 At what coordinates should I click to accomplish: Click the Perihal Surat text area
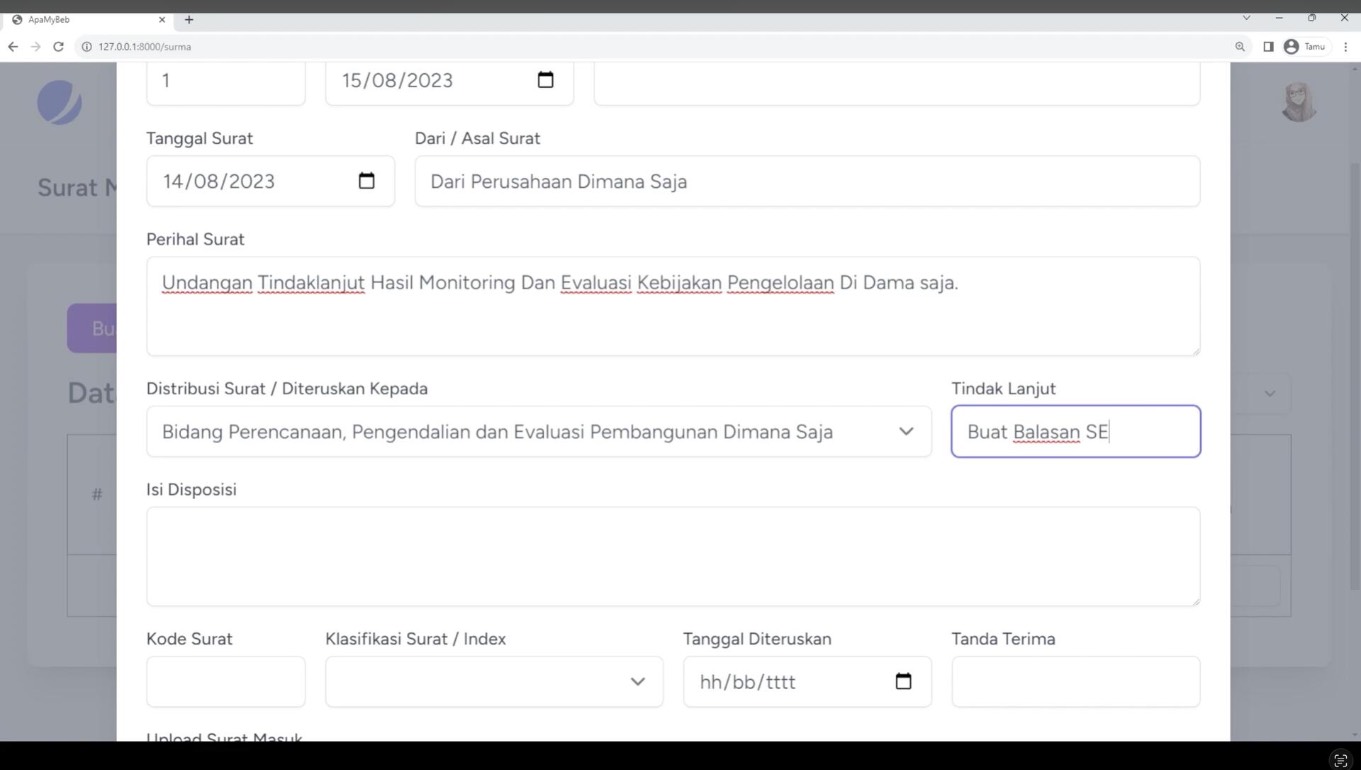(673, 306)
